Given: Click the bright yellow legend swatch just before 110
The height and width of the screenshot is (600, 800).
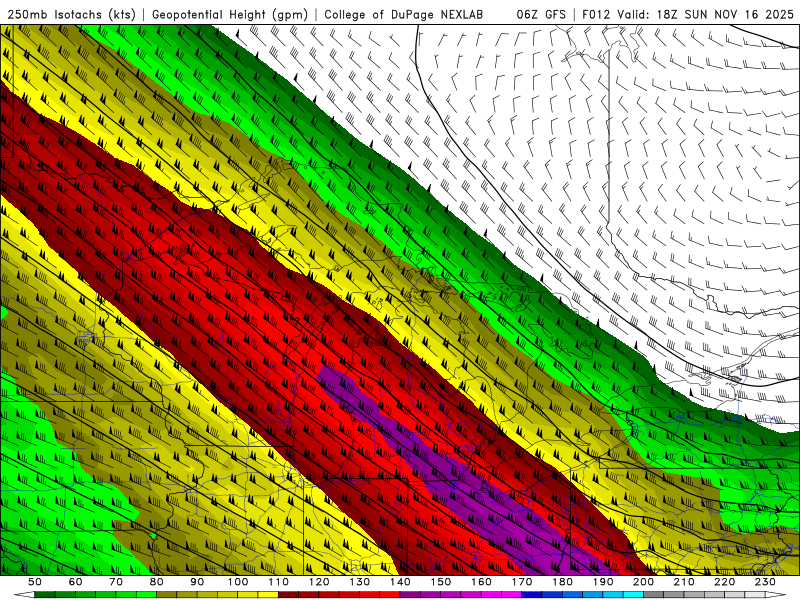Looking at the screenshot, I should pos(268,595).
